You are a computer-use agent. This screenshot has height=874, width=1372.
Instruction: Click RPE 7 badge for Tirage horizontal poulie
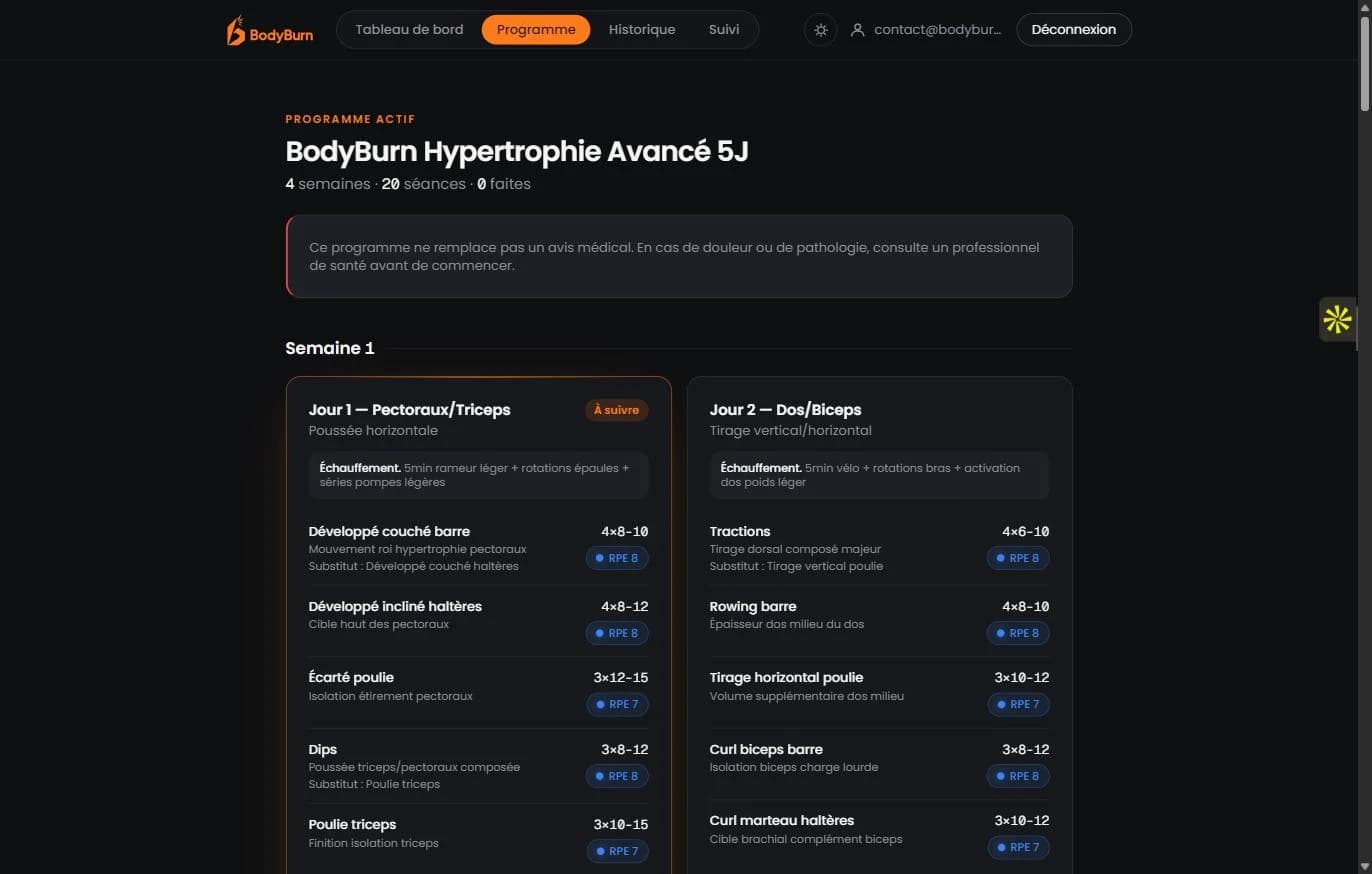tap(1018, 704)
